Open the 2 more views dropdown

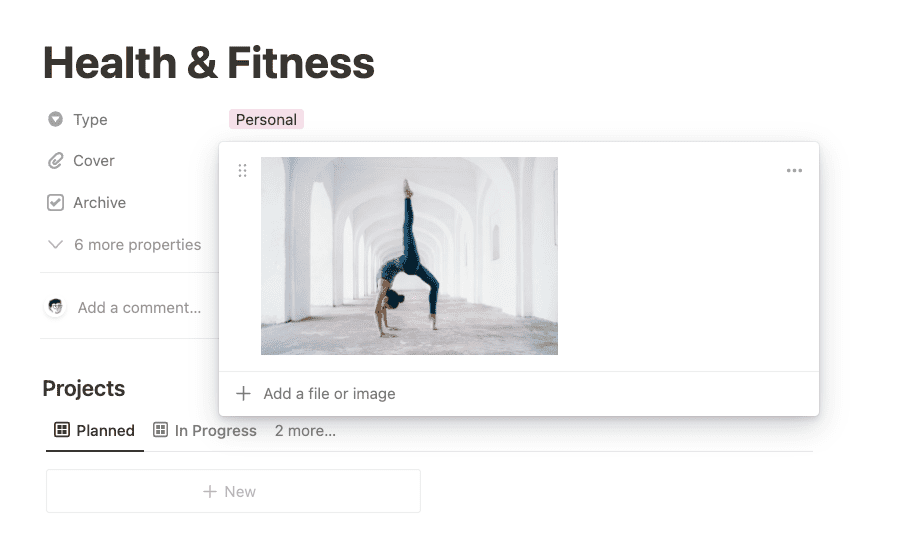click(x=305, y=431)
